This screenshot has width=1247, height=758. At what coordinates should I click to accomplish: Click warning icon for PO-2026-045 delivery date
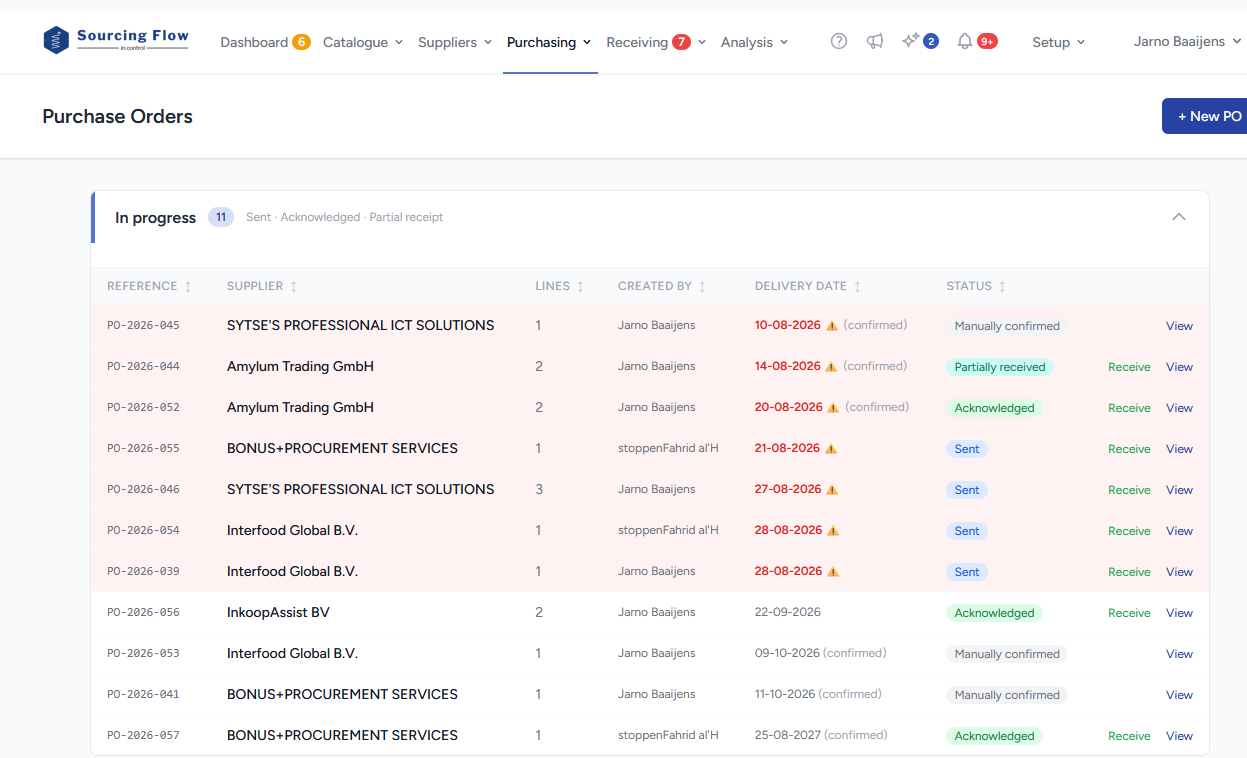[x=832, y=326]
